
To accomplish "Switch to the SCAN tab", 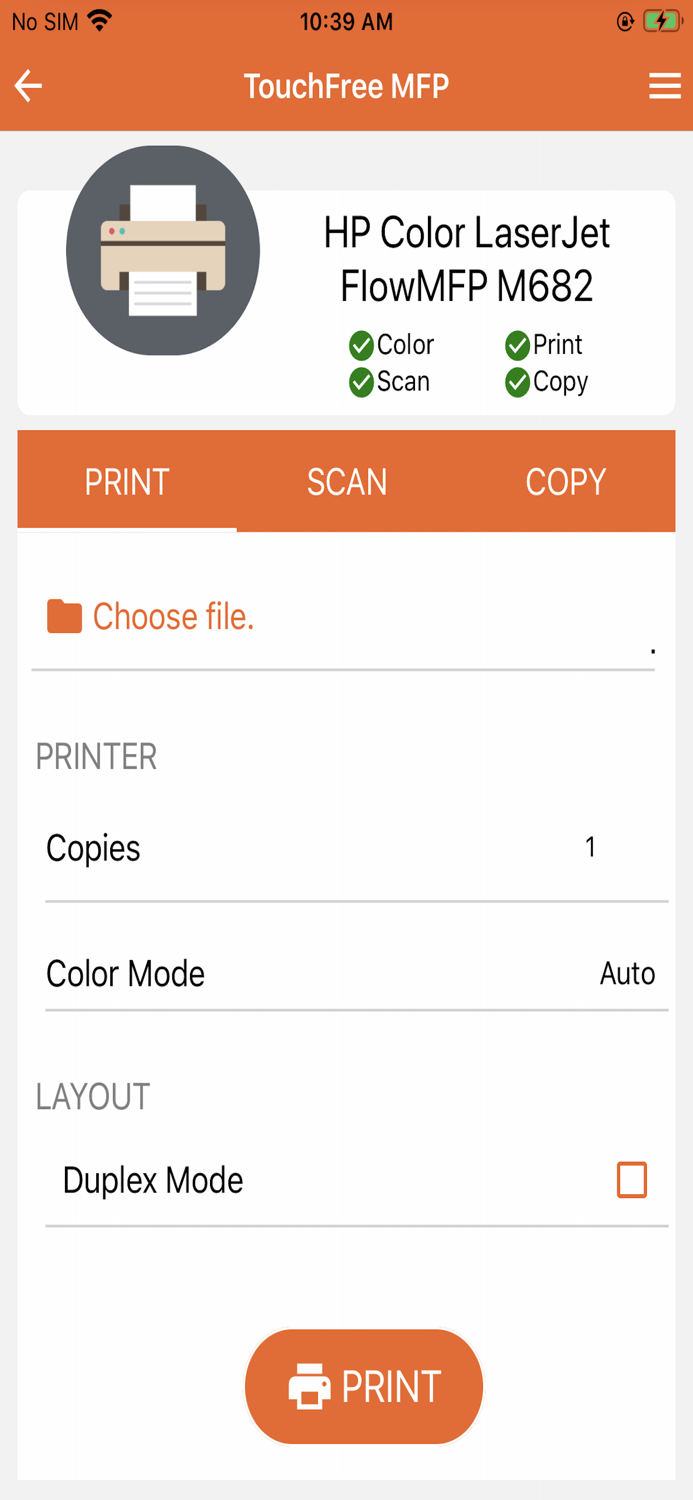I will (346, 481).
